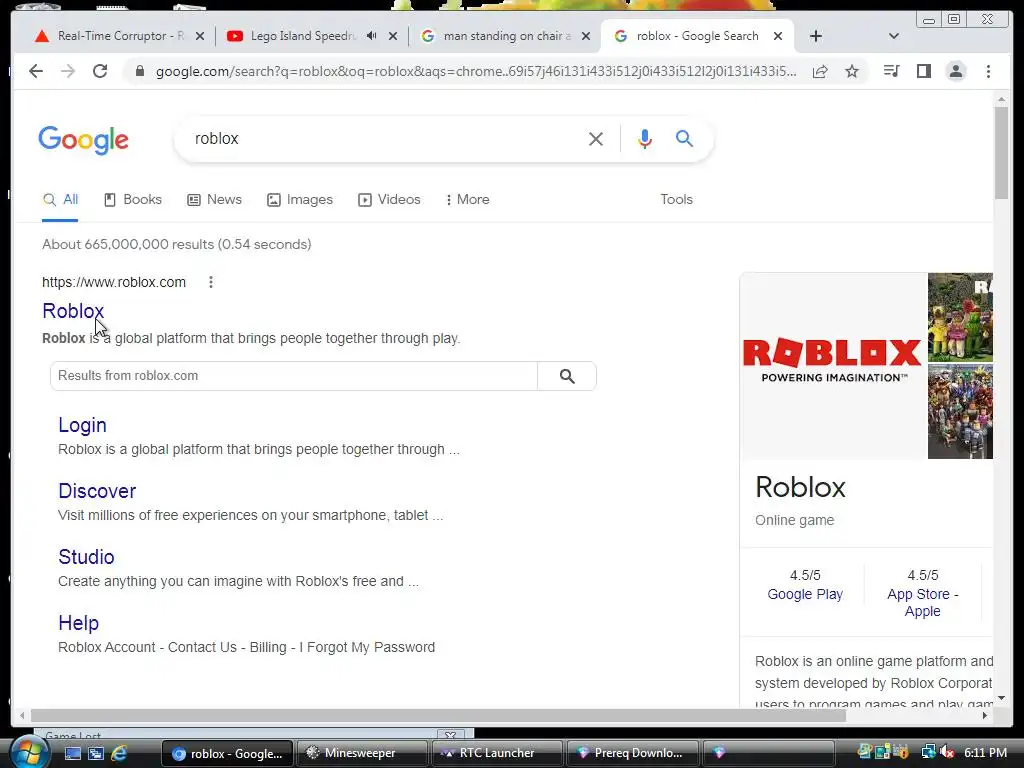The image size is (1024, 768).
Task: Open Chrome side panel
Action: pos(923,71)
